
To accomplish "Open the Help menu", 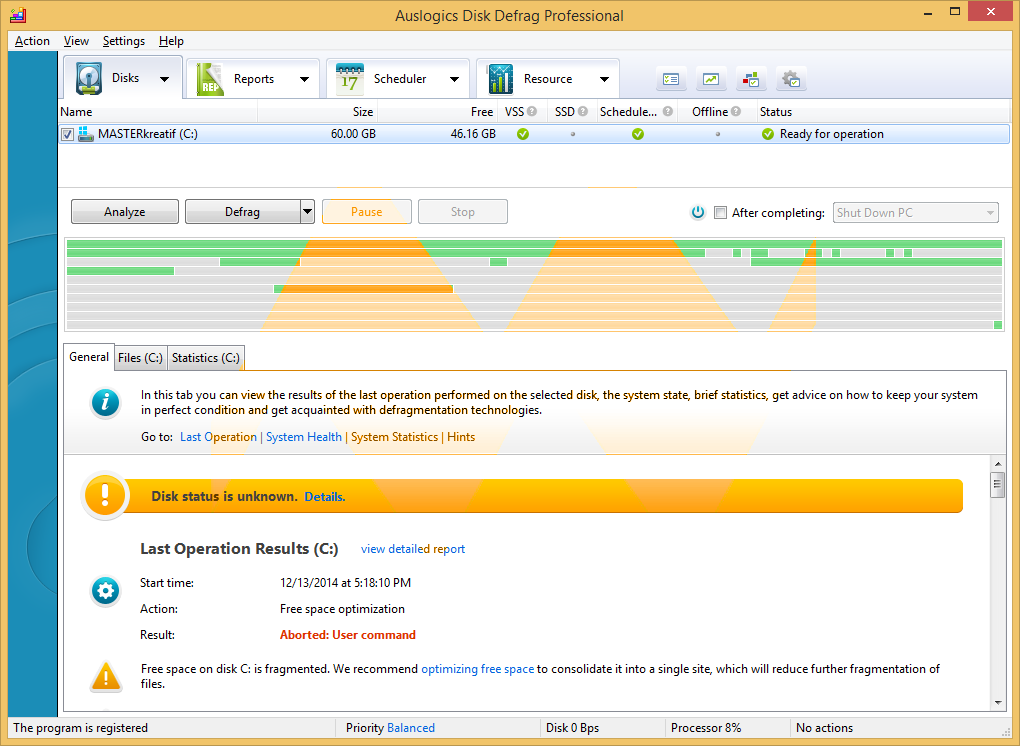I will tap(171, 41).
